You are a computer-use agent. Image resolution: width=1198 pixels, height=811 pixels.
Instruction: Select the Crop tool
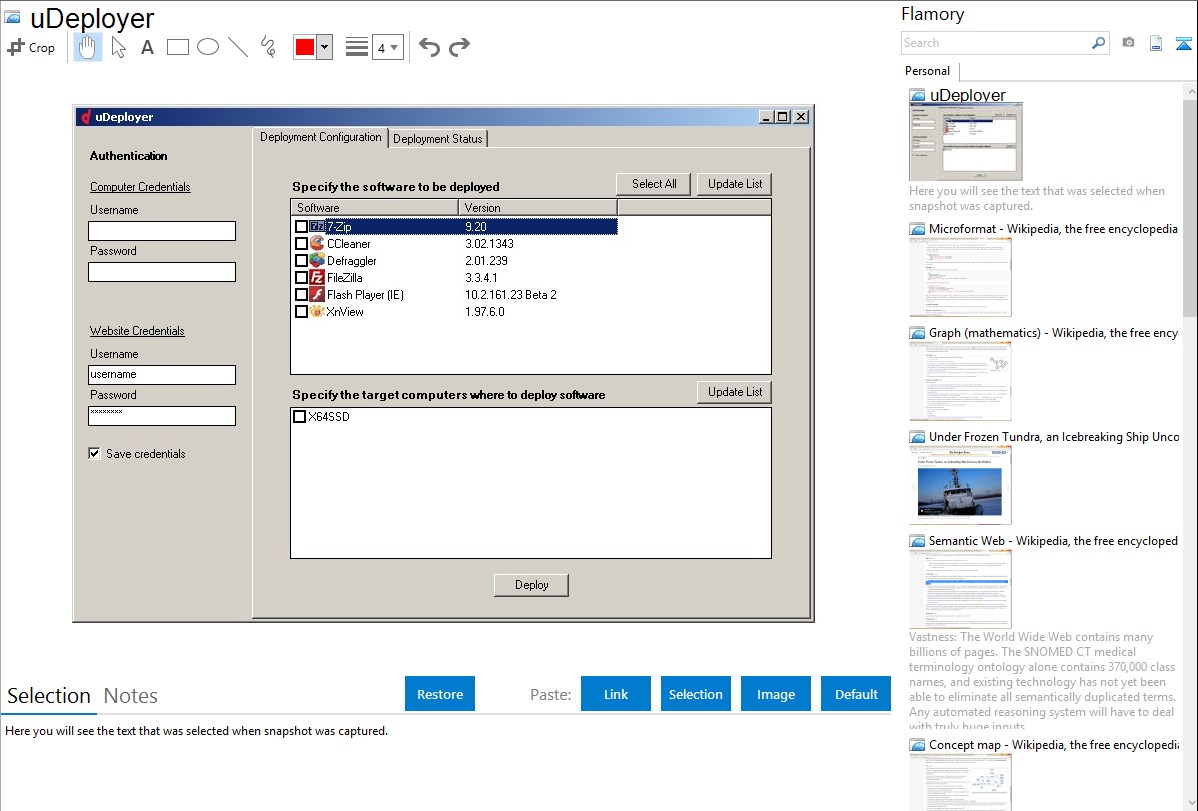pyautogui.click(x=31, y=47)
